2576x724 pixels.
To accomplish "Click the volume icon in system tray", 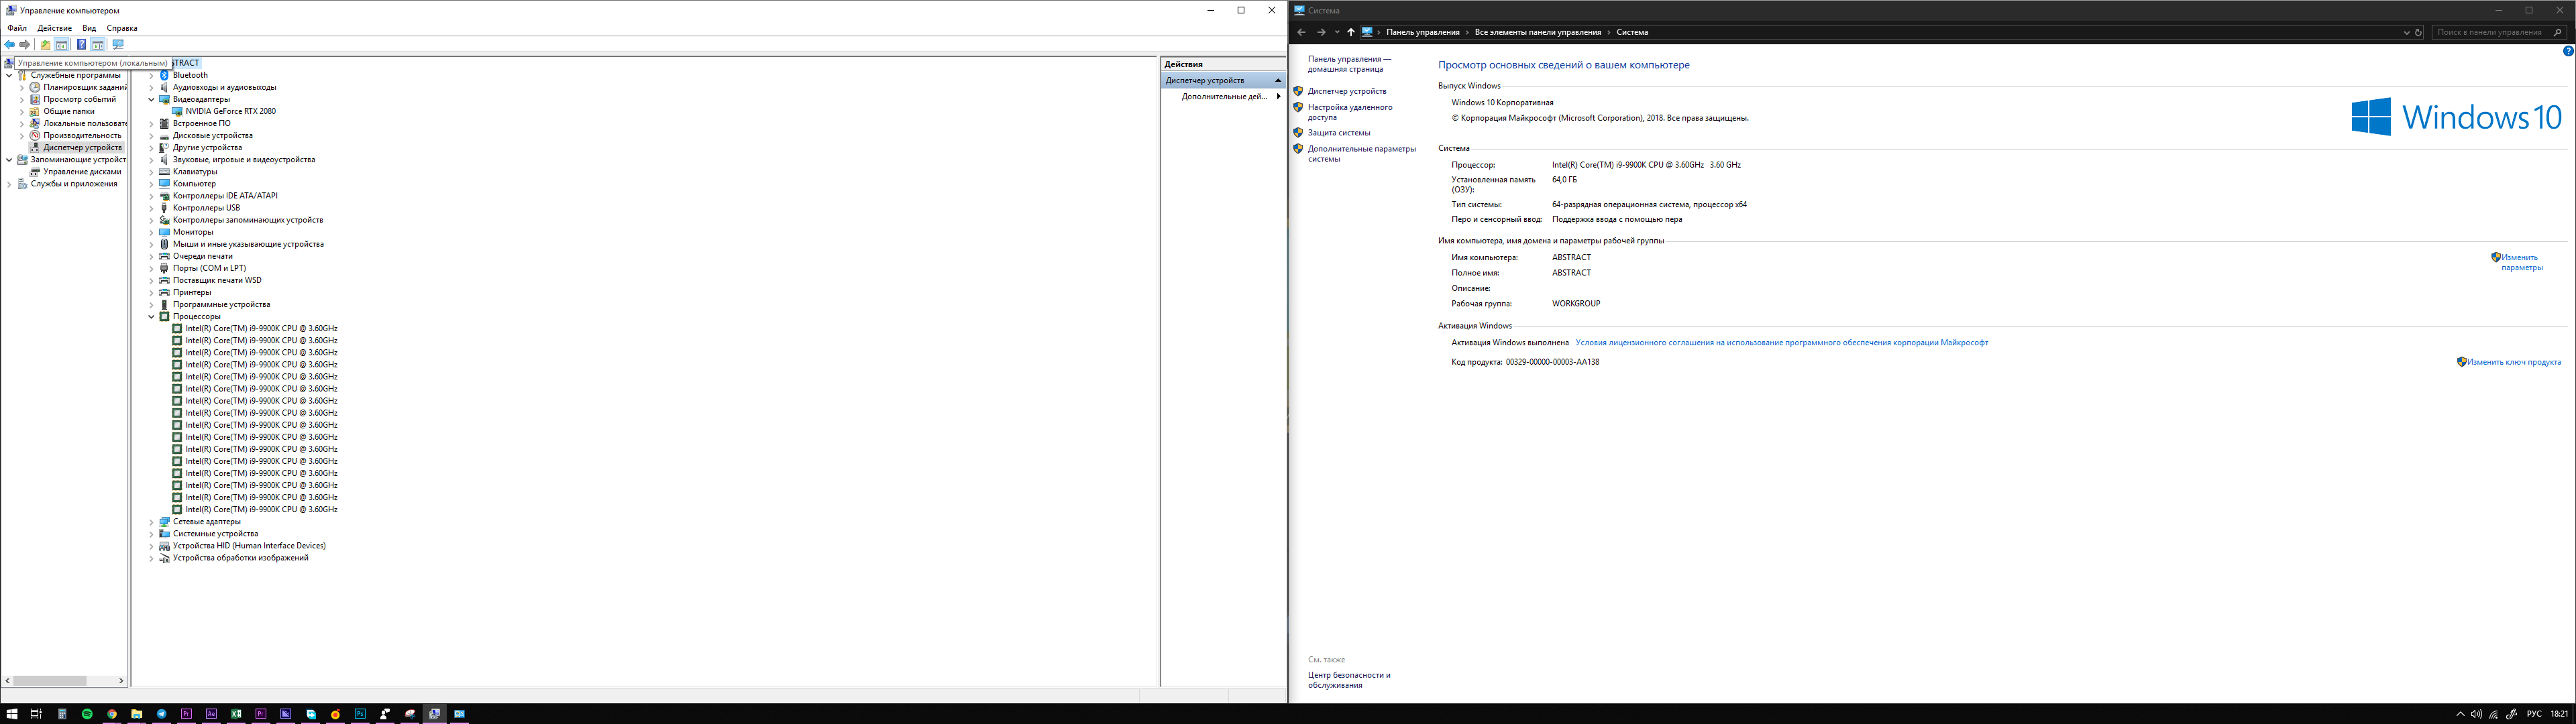I will pos(2476,714).
